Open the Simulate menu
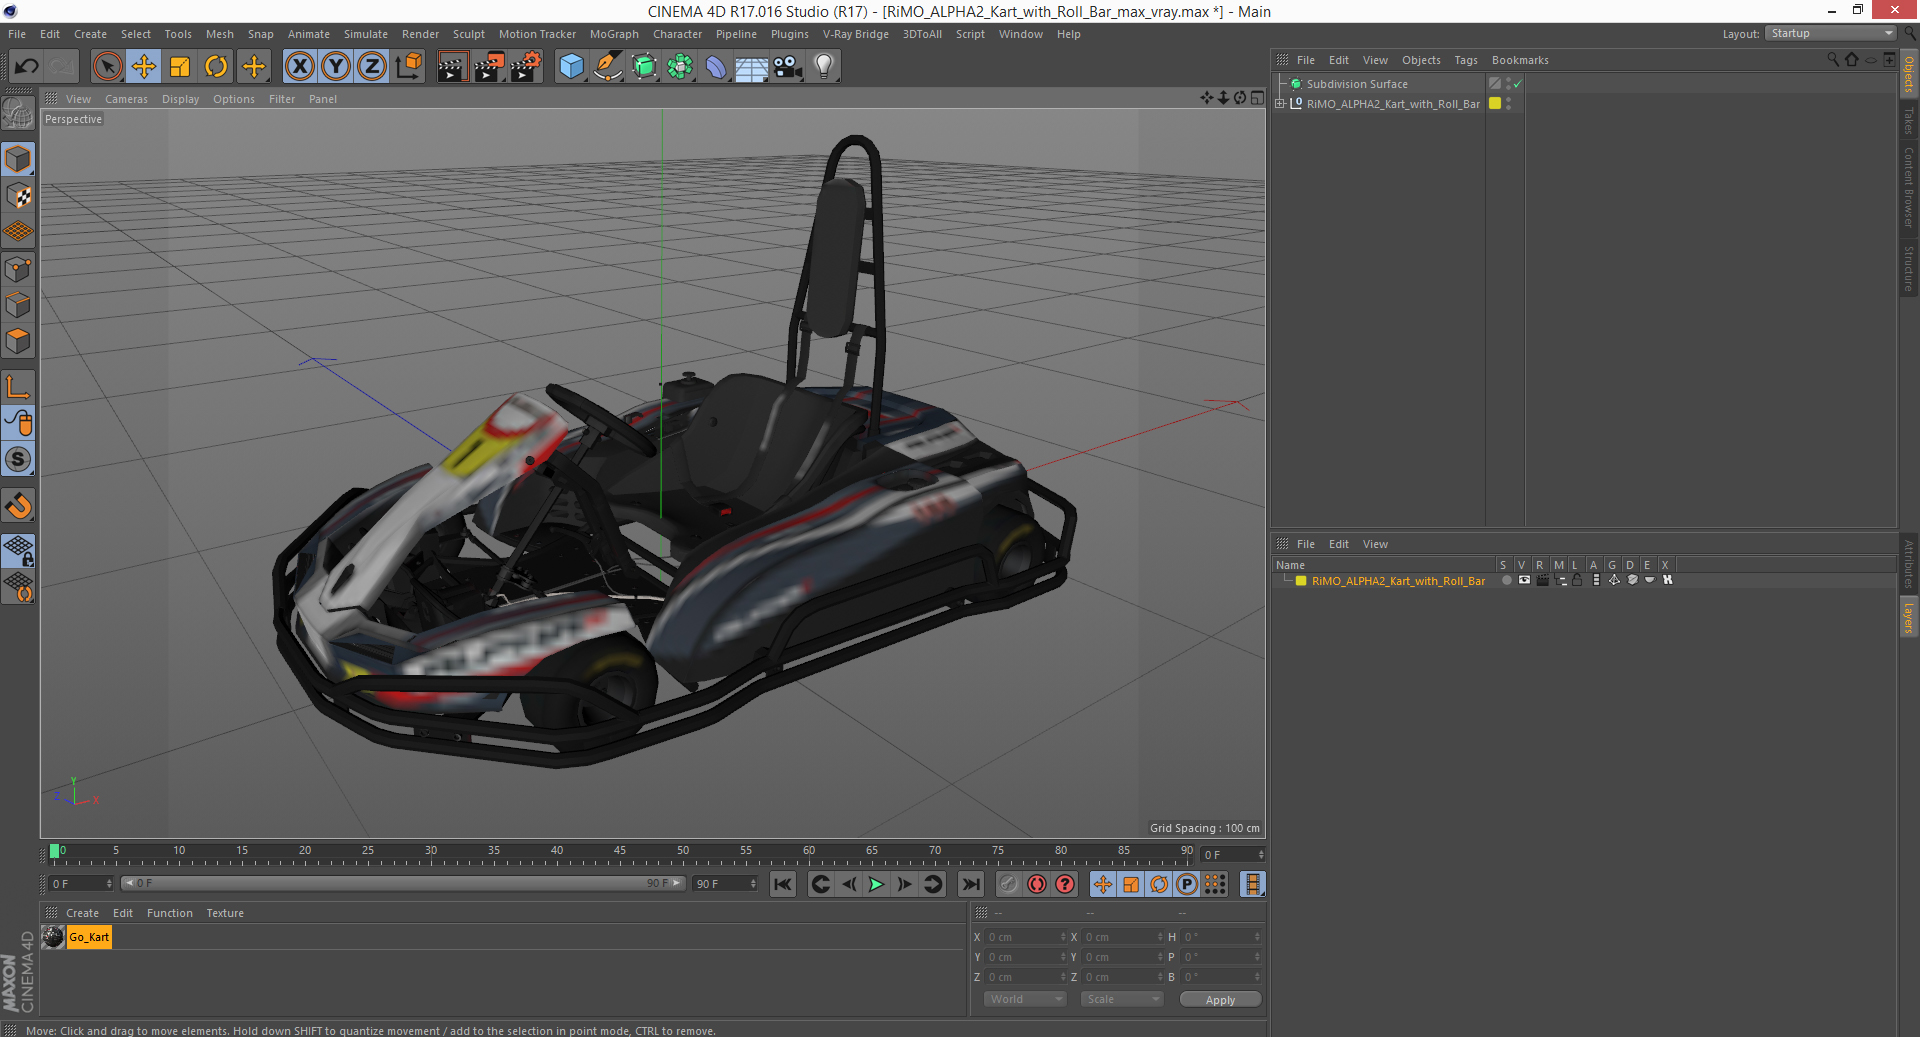This screenshot has height=1037, width=1920. pyautogui.click(x=366, y=34)
